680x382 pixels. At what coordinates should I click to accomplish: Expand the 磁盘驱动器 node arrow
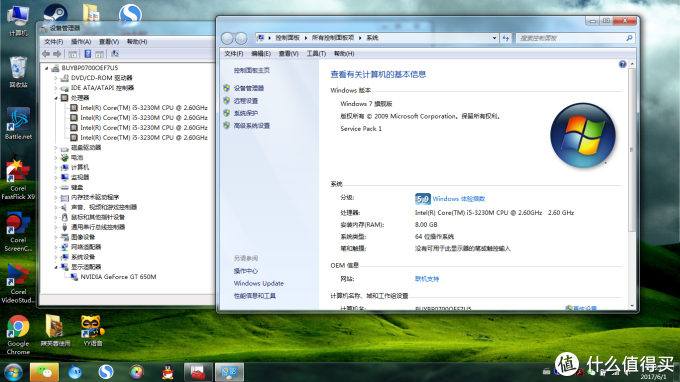pyautogui.click(x=56, y=148)
